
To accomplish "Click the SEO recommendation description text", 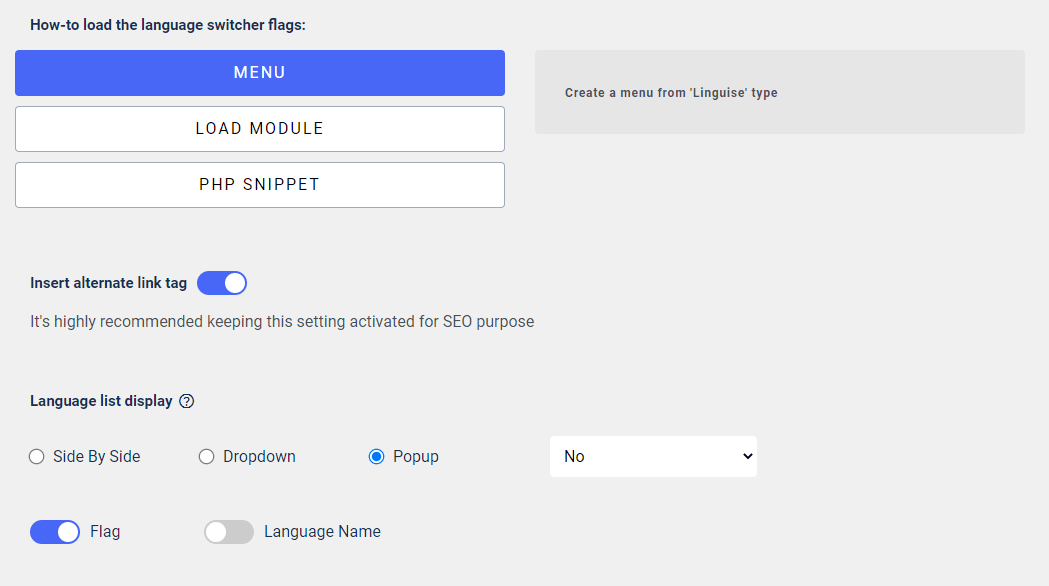I will pyautogui.click(x=282, y=322).
